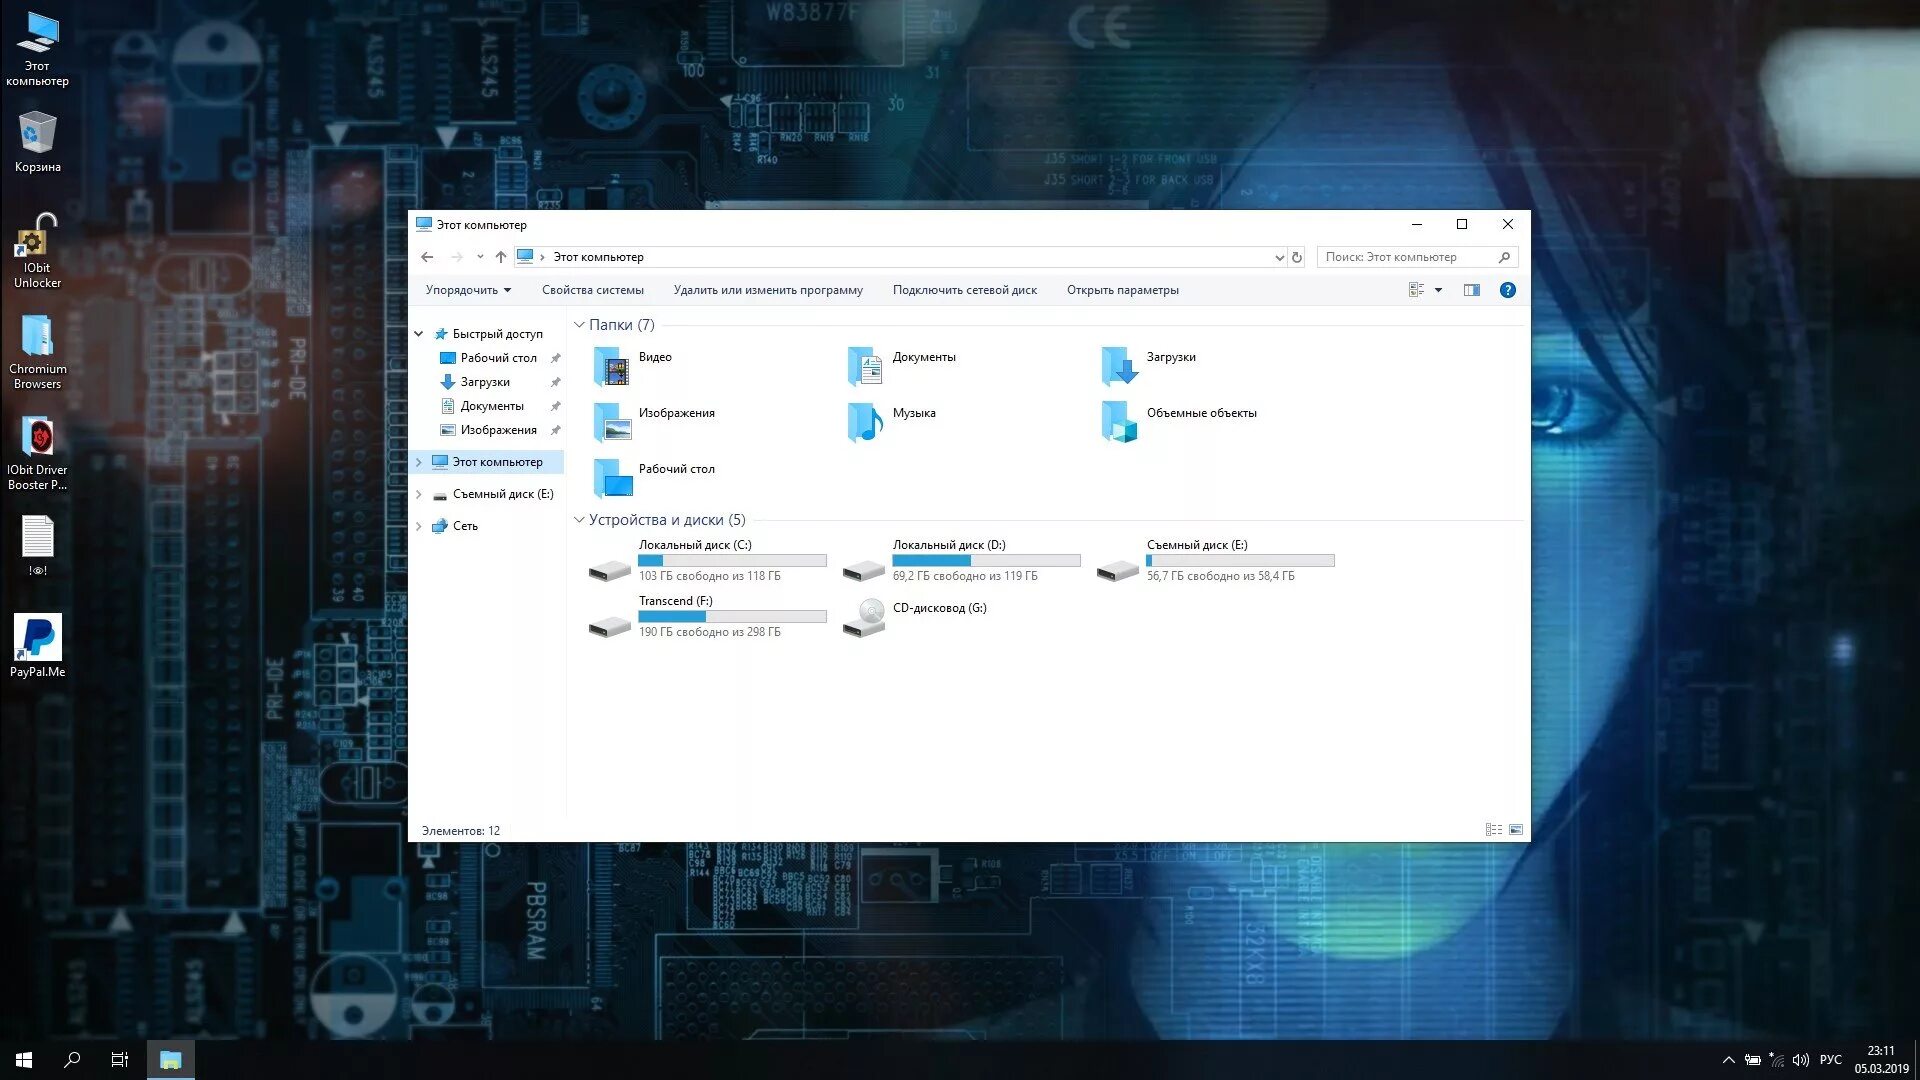
Task: Toggle the preview pane button
Action: click(x=1471, y=290)
